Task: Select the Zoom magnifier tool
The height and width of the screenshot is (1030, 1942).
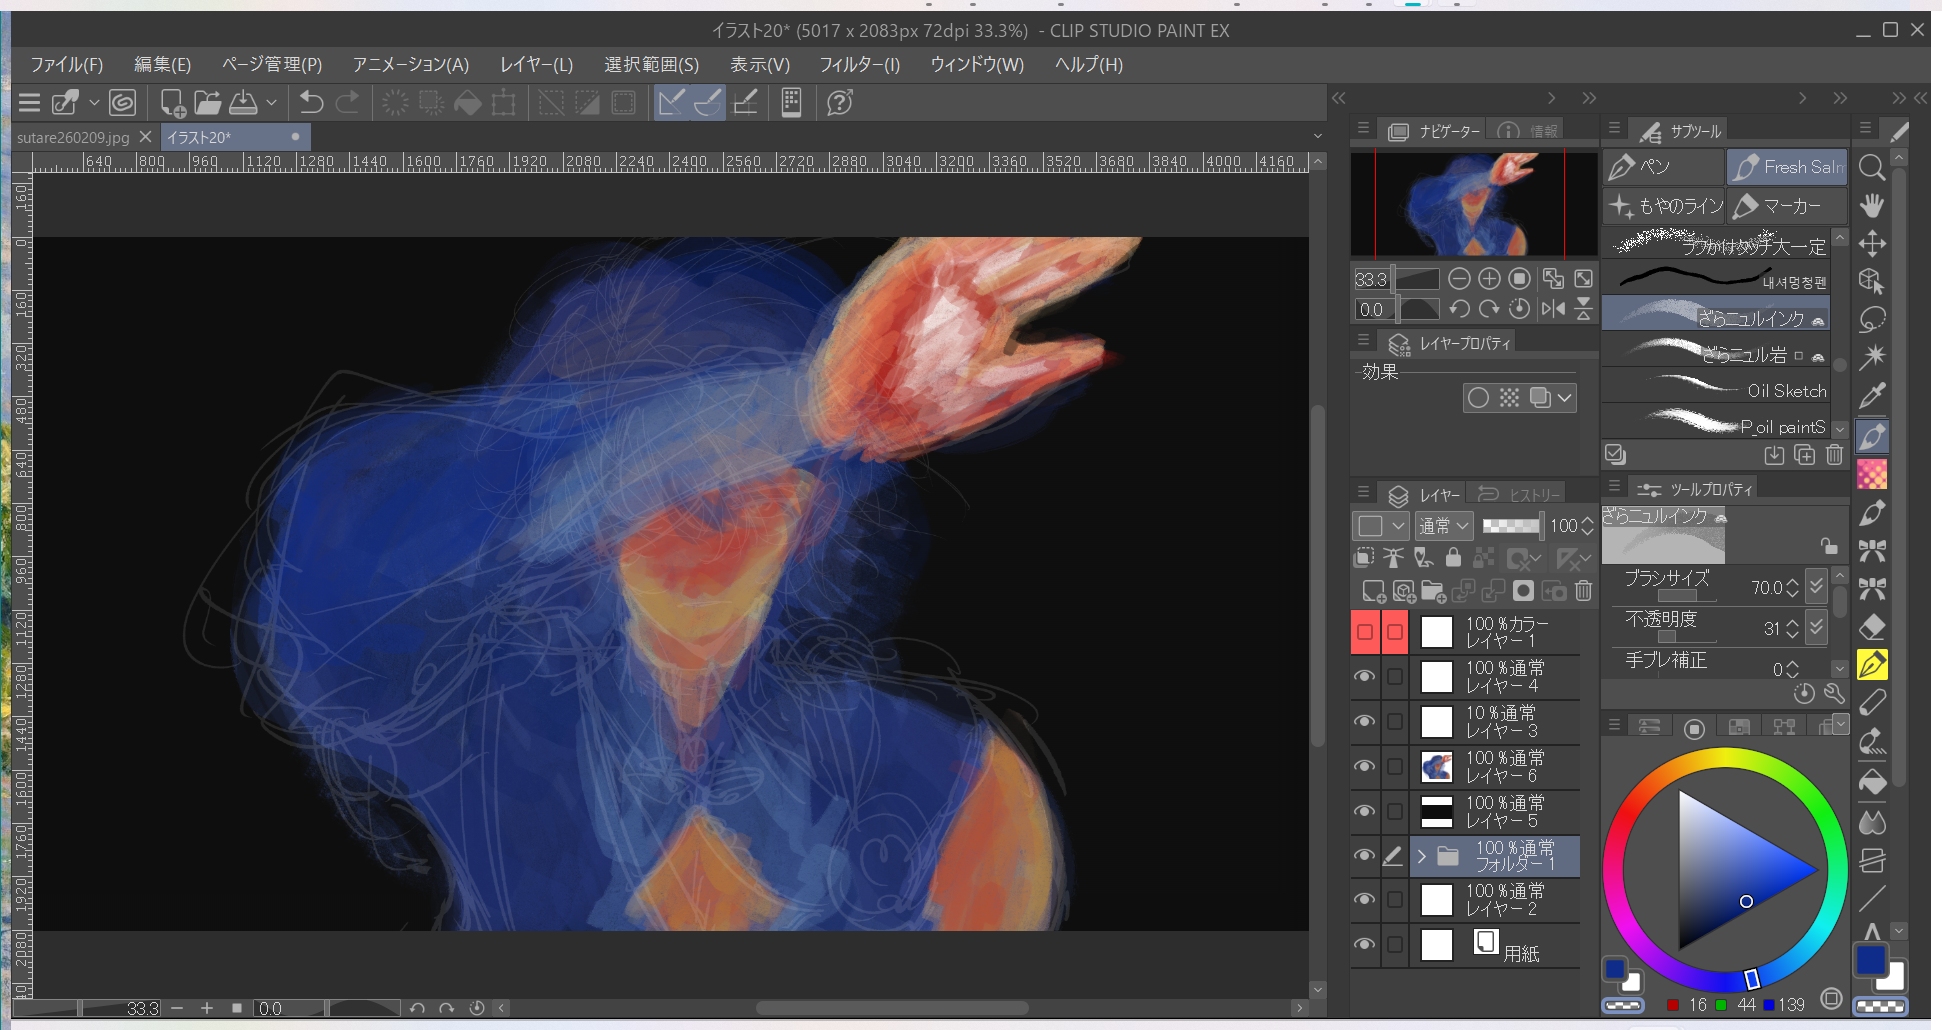Action: (x=1871, y=168)
